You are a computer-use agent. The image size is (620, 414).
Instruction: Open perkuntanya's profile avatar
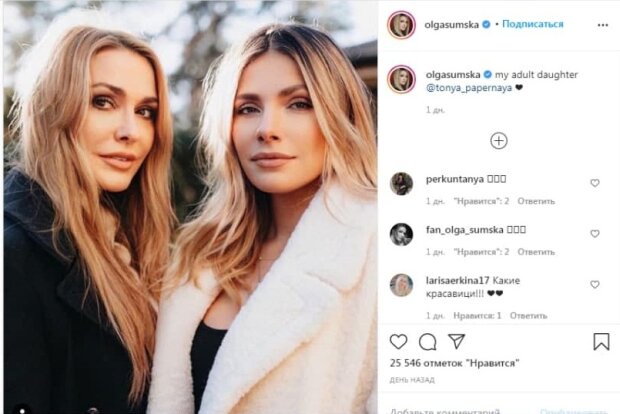point(401,183)
